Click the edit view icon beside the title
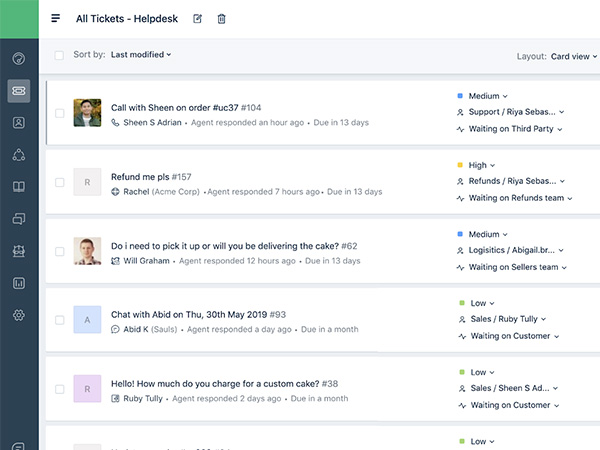This screenshot has height=450, width=600. click(x=197, y=18)
